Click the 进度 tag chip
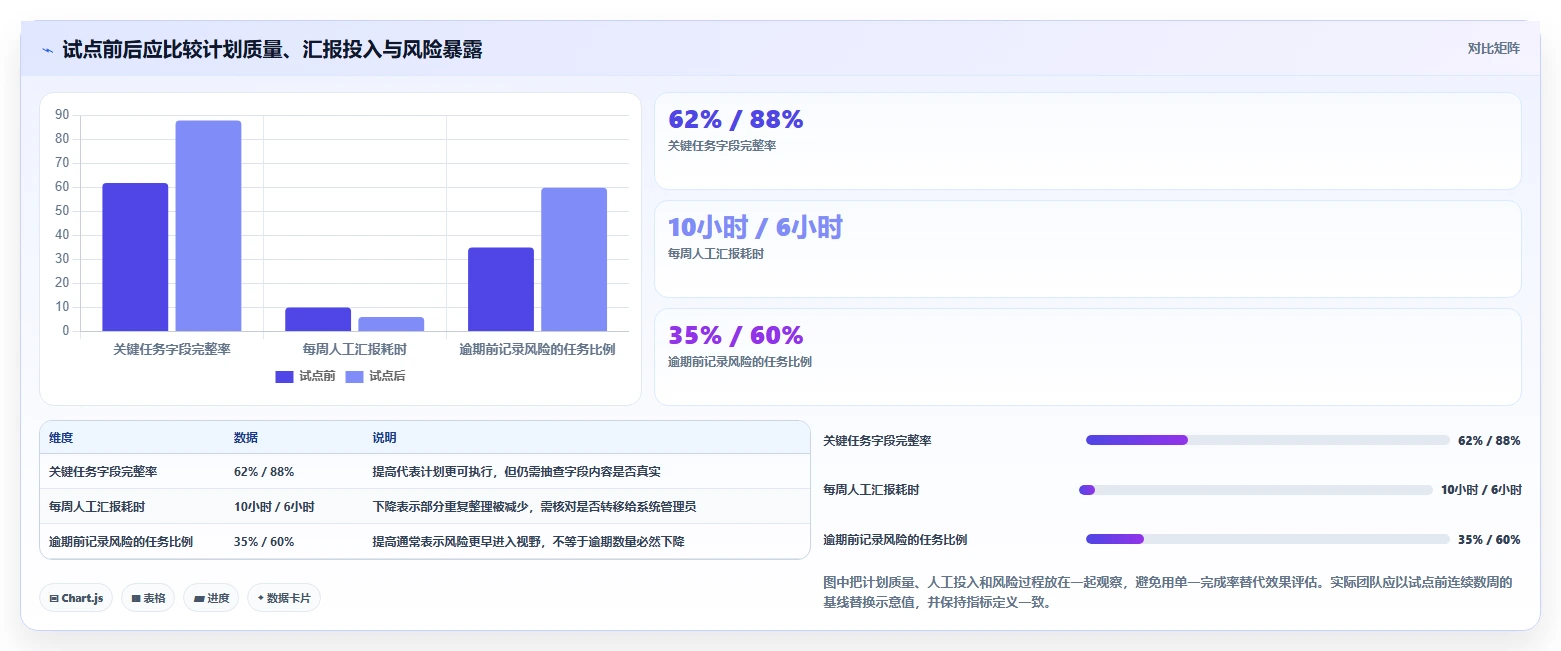1561x651 pixels. coord(211,598)
